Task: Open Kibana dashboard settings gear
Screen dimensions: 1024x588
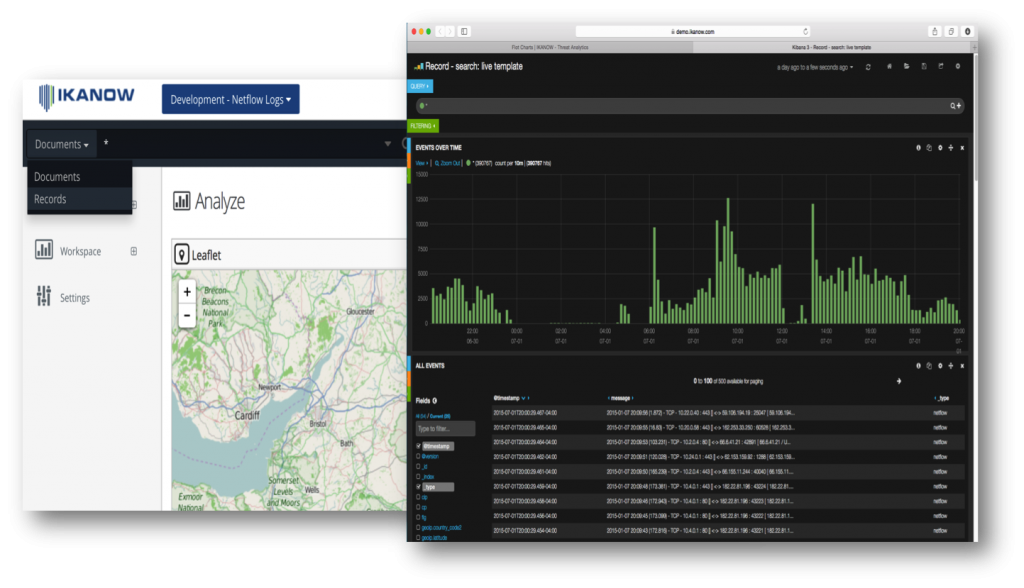Action: click(x=958, y=67)
